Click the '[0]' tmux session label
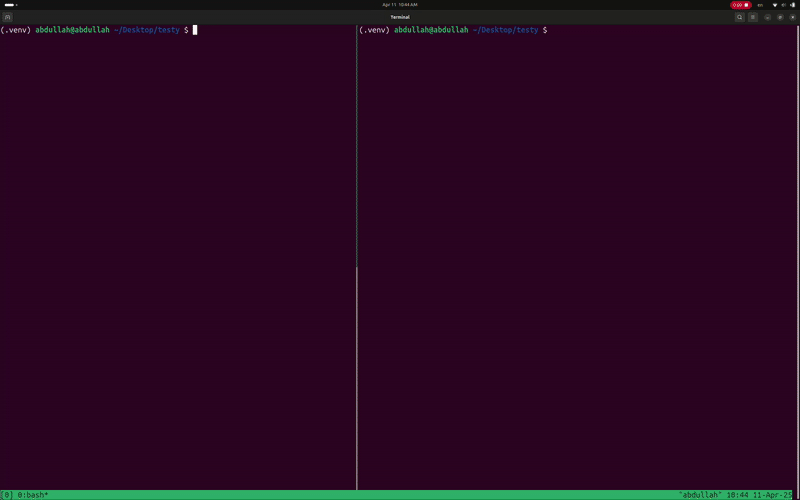The height and width of the screenshot is (500, 800). click(7, 495)
